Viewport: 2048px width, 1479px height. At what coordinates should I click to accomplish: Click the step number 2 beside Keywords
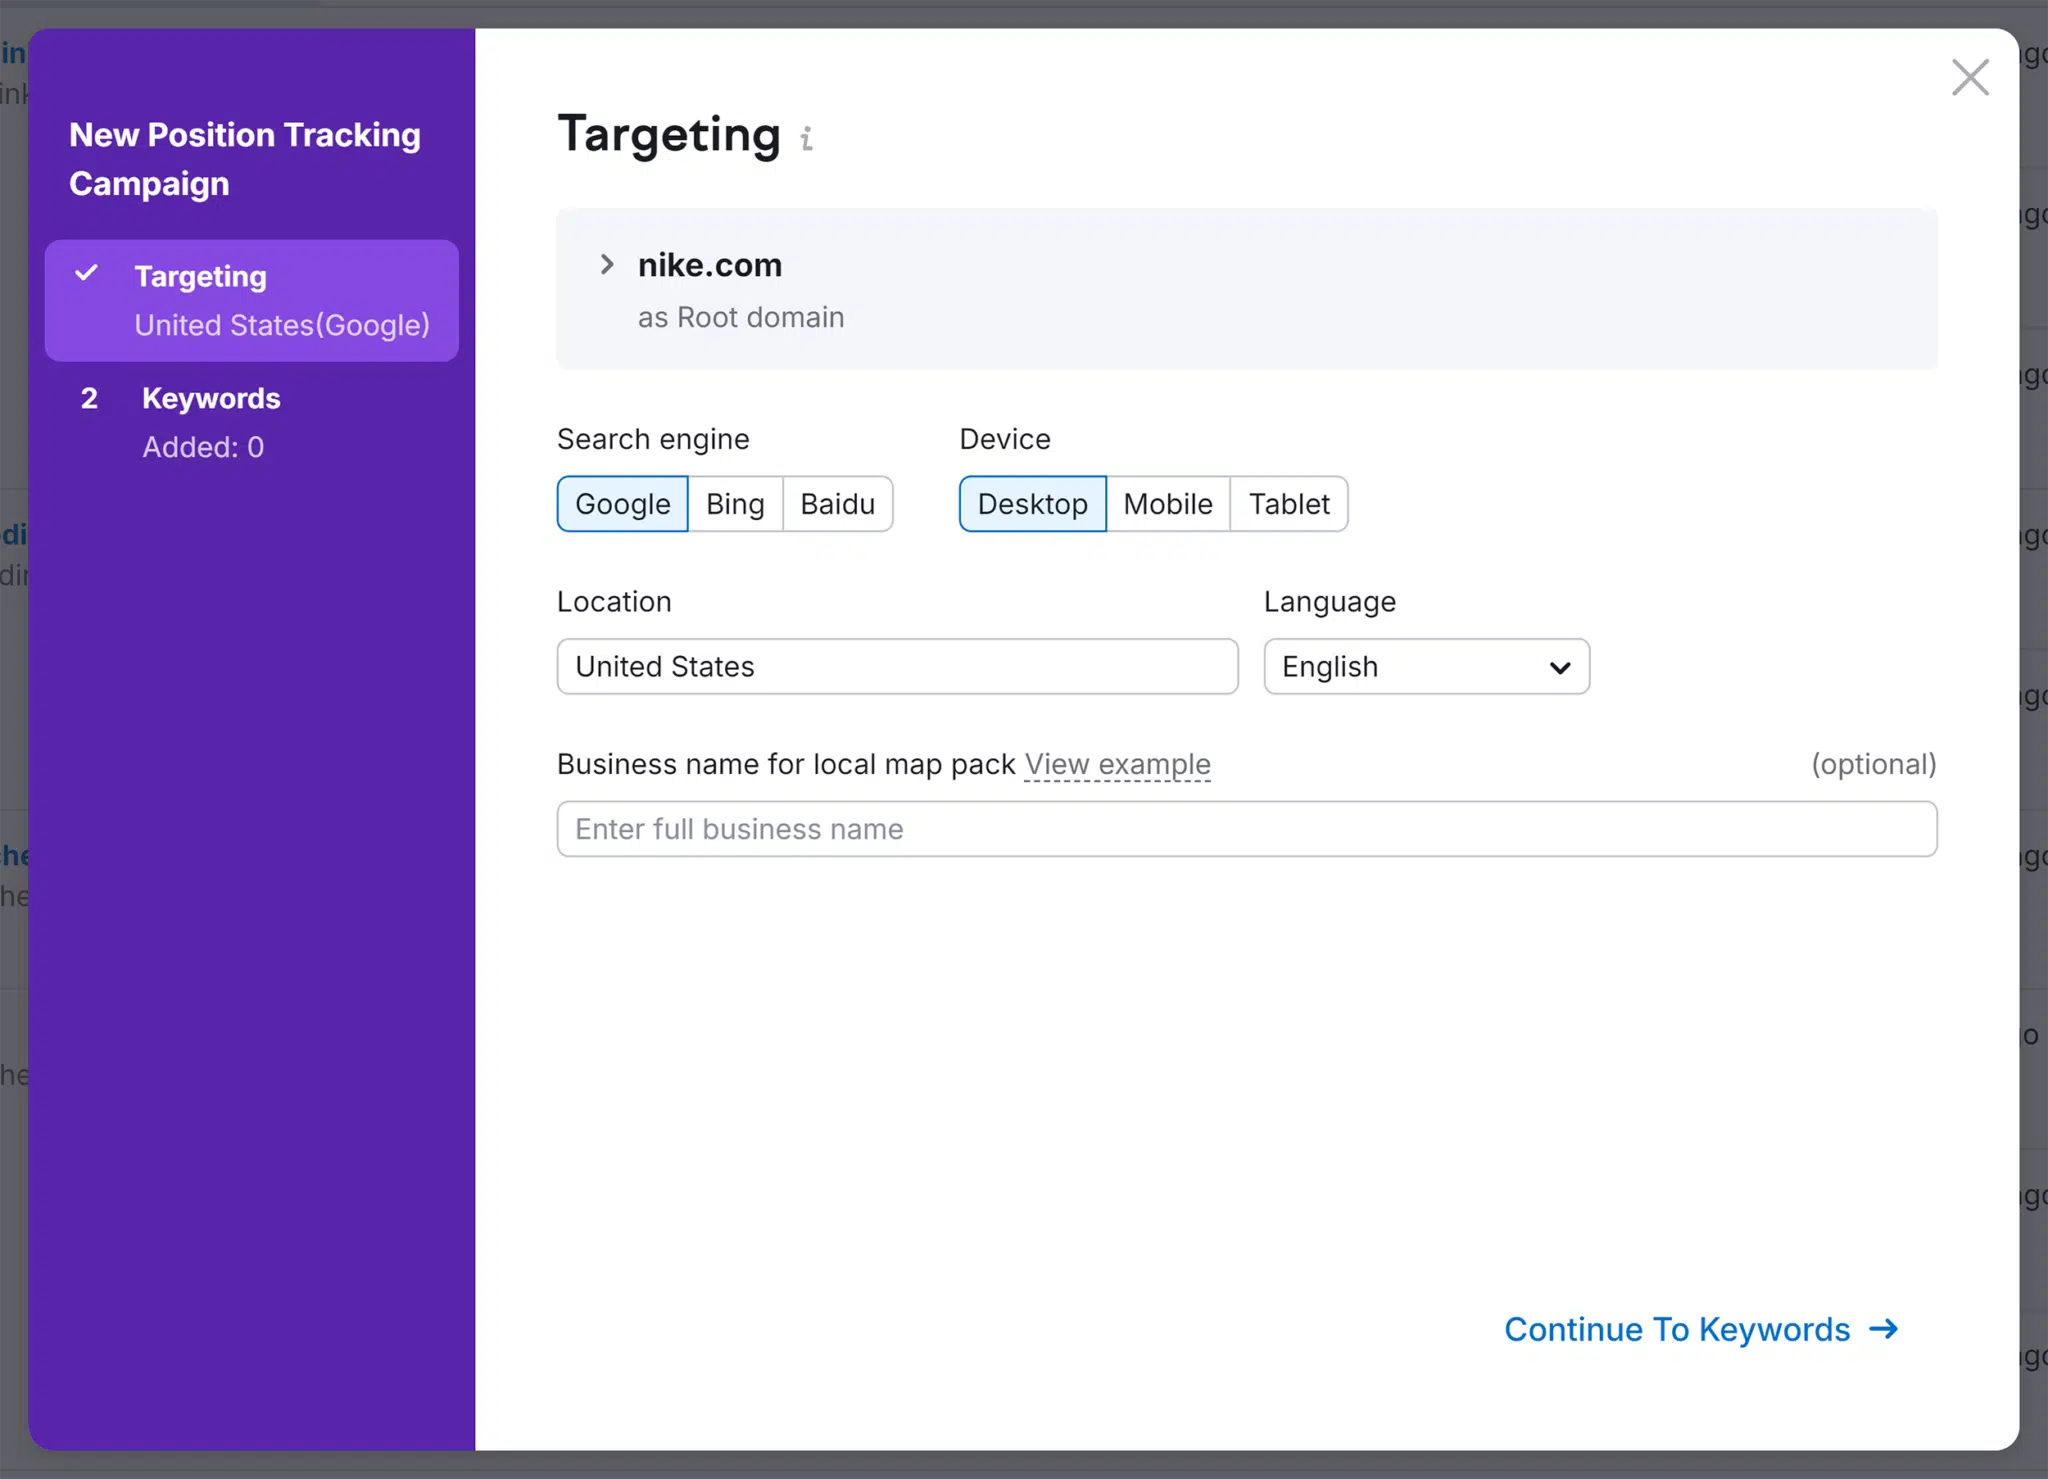[x=89, y=398]
